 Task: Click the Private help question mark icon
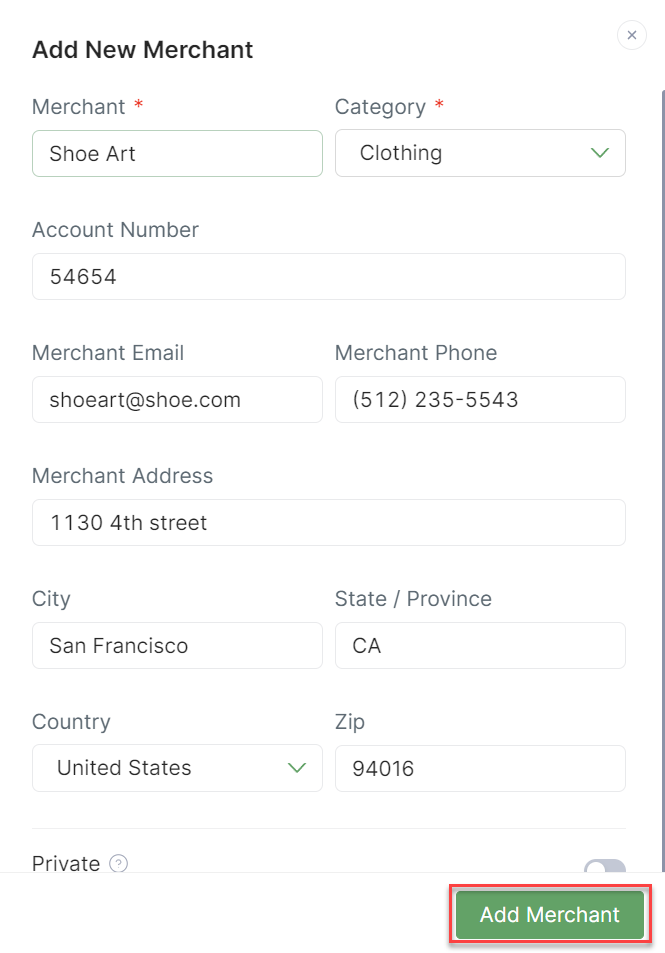point(118,863)
